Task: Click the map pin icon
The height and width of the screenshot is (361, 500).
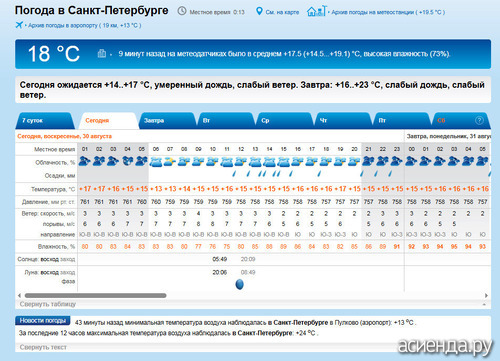Action: (x=259, y=11)
